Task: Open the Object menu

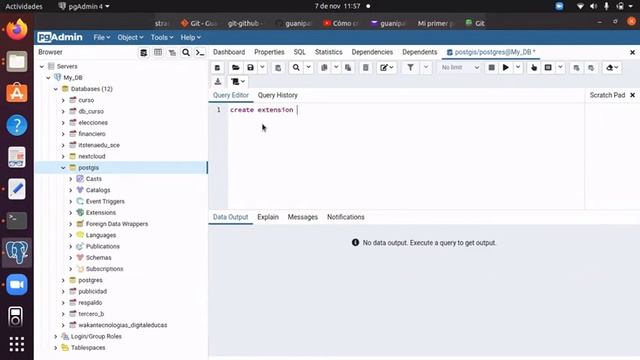Action: (x=130, y=38)
